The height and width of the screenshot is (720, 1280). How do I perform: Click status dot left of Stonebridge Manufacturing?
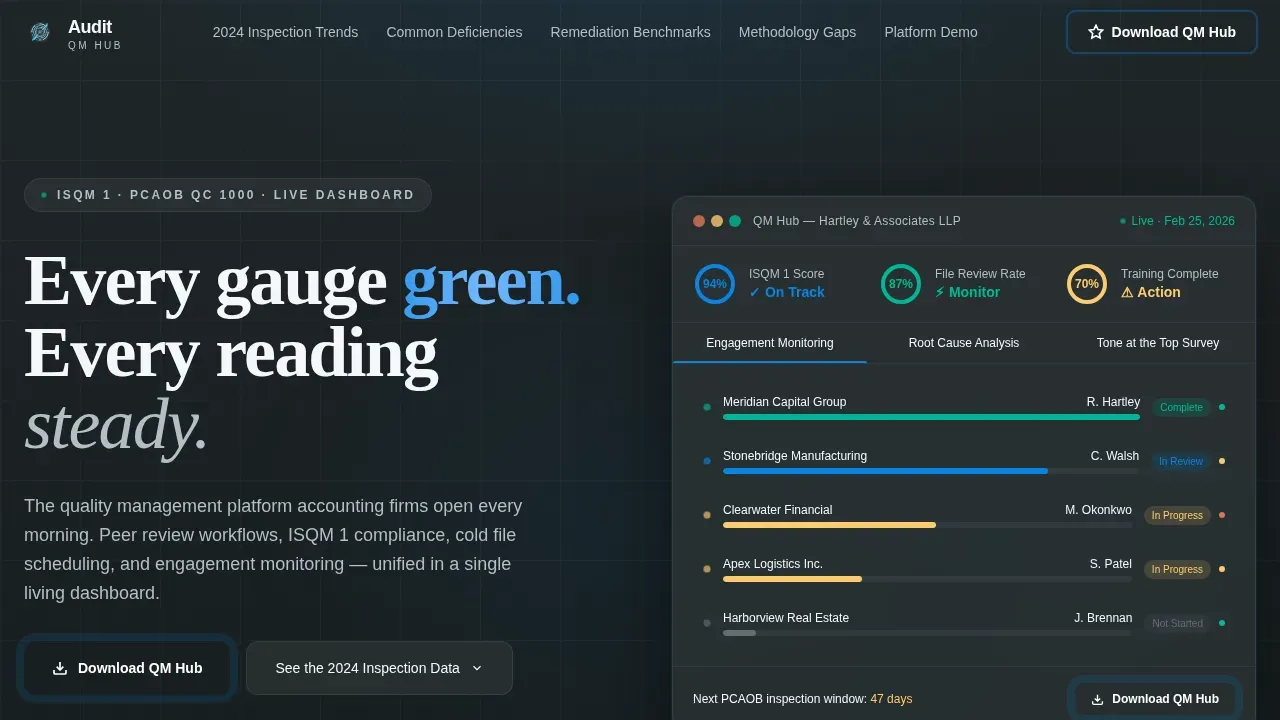707,461
